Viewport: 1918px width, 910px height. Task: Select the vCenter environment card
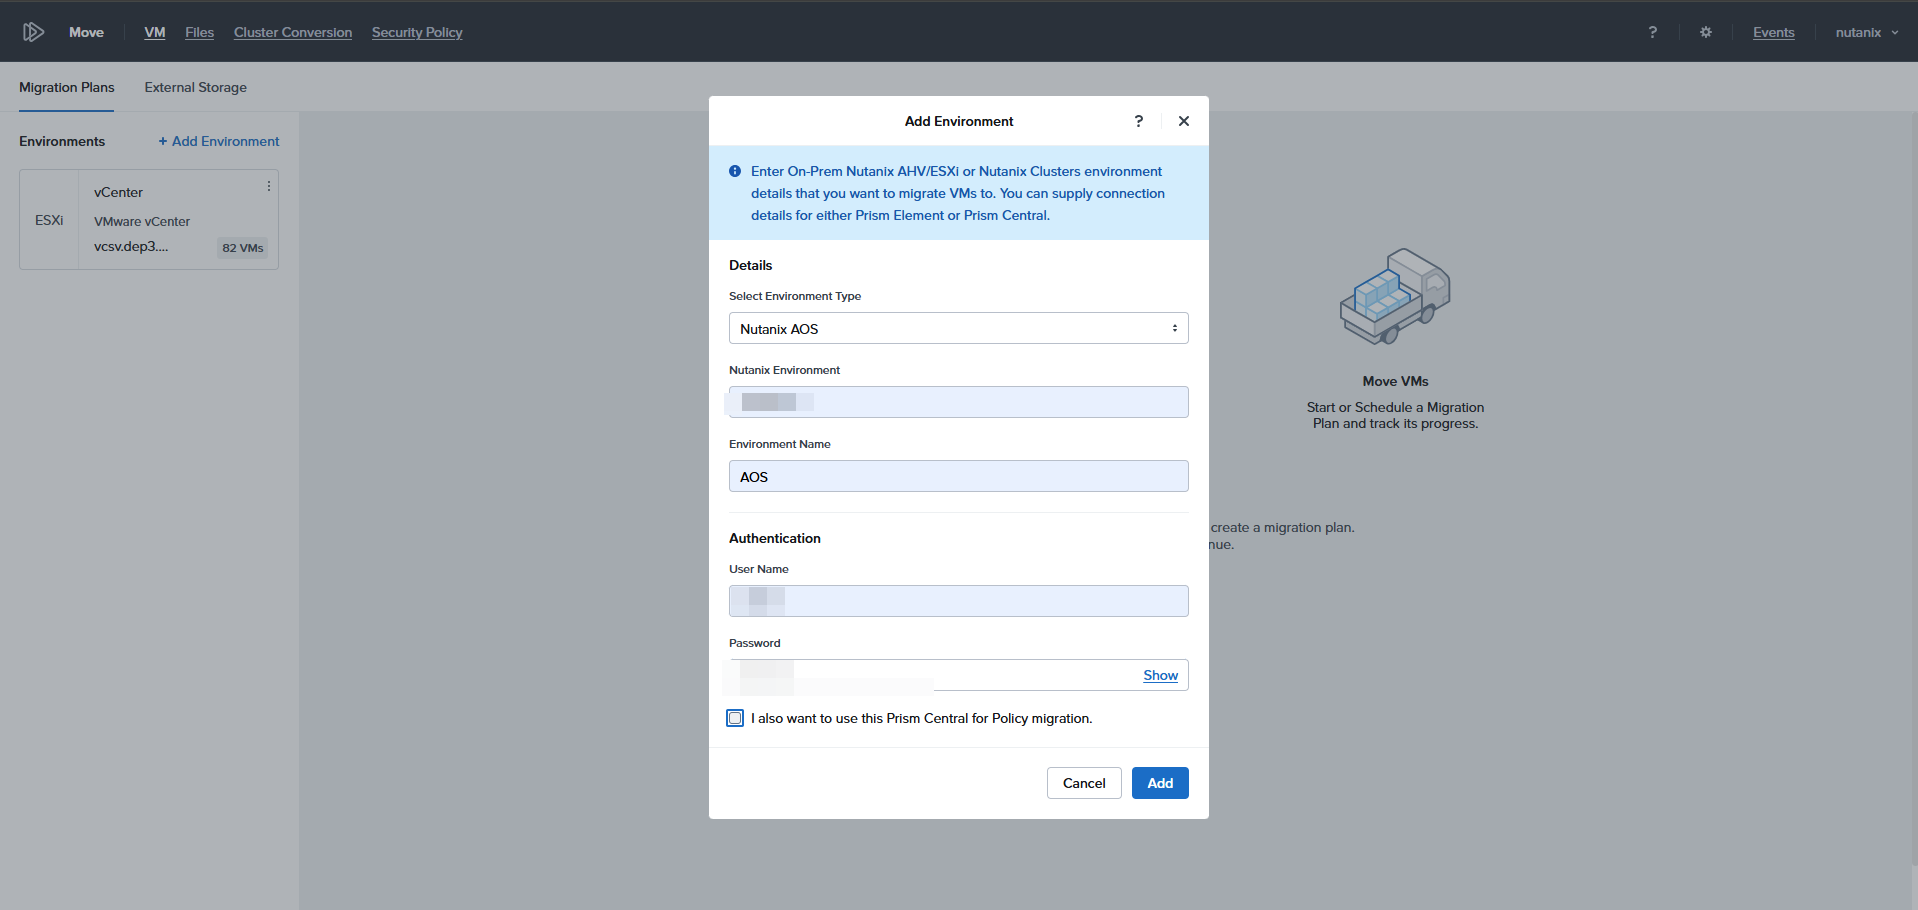149,219
